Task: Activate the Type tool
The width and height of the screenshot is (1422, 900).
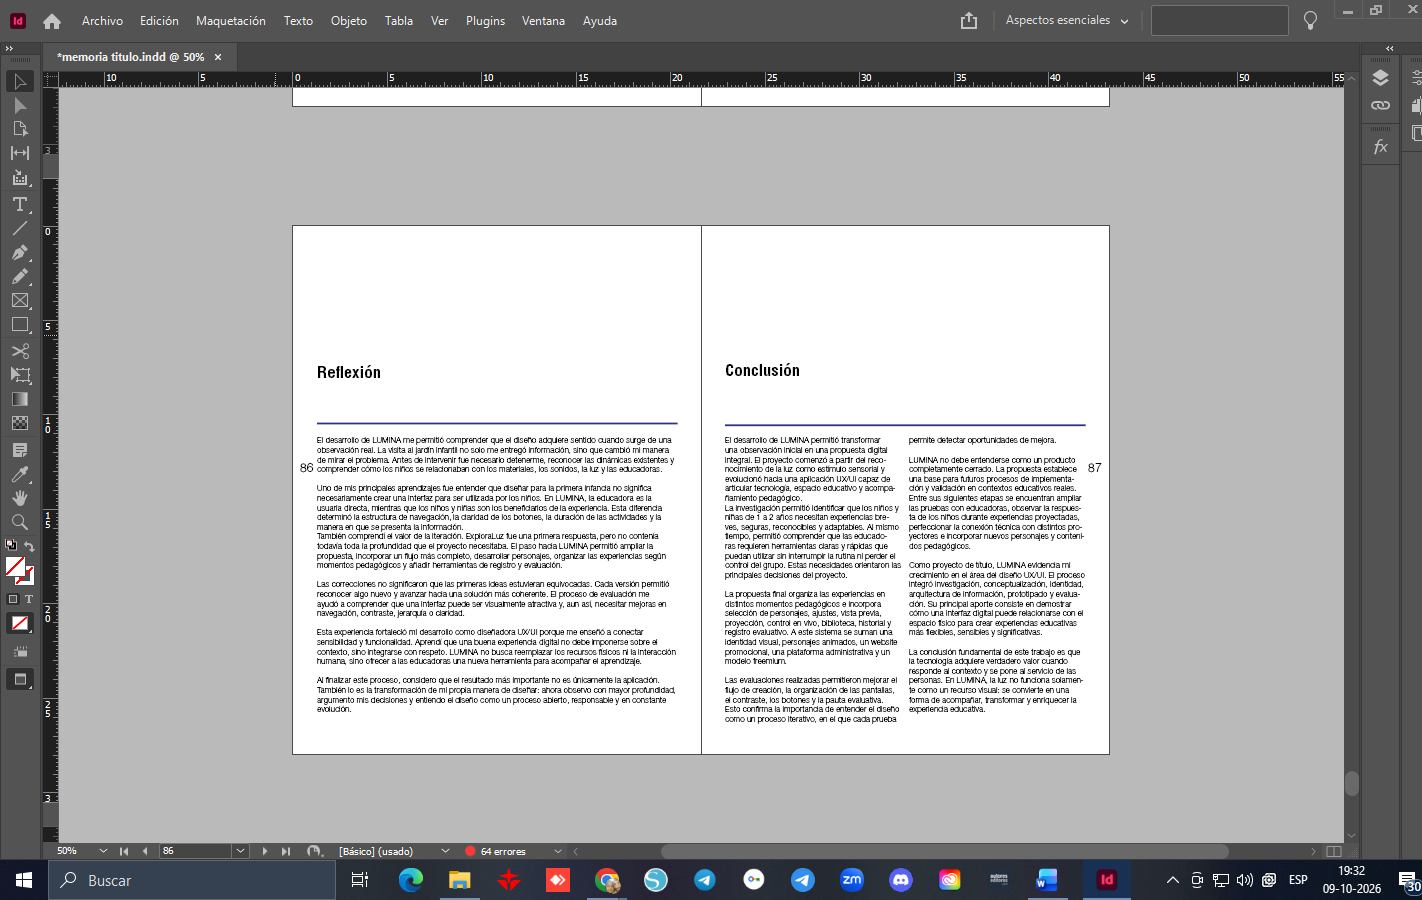Action: pyautogui.click(x=20, y=204)
